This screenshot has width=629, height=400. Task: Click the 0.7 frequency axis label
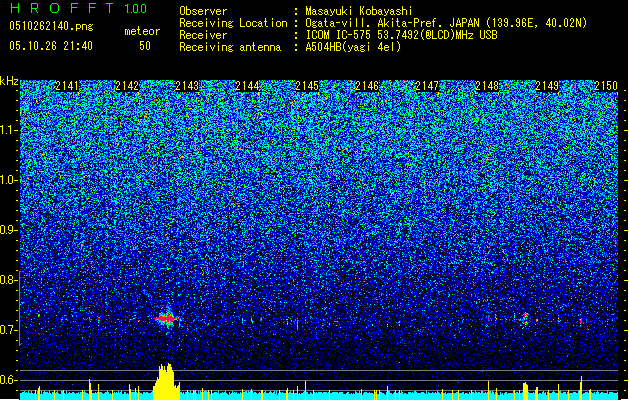[7, 330]
